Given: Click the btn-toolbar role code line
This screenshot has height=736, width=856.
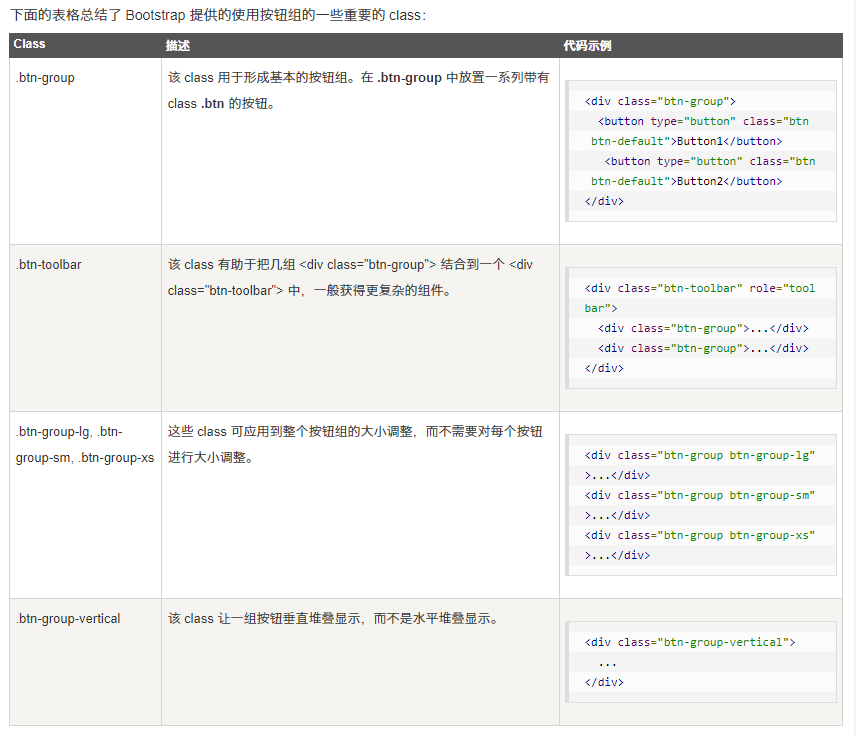Looking at the screenshot, I should (699, 288).
